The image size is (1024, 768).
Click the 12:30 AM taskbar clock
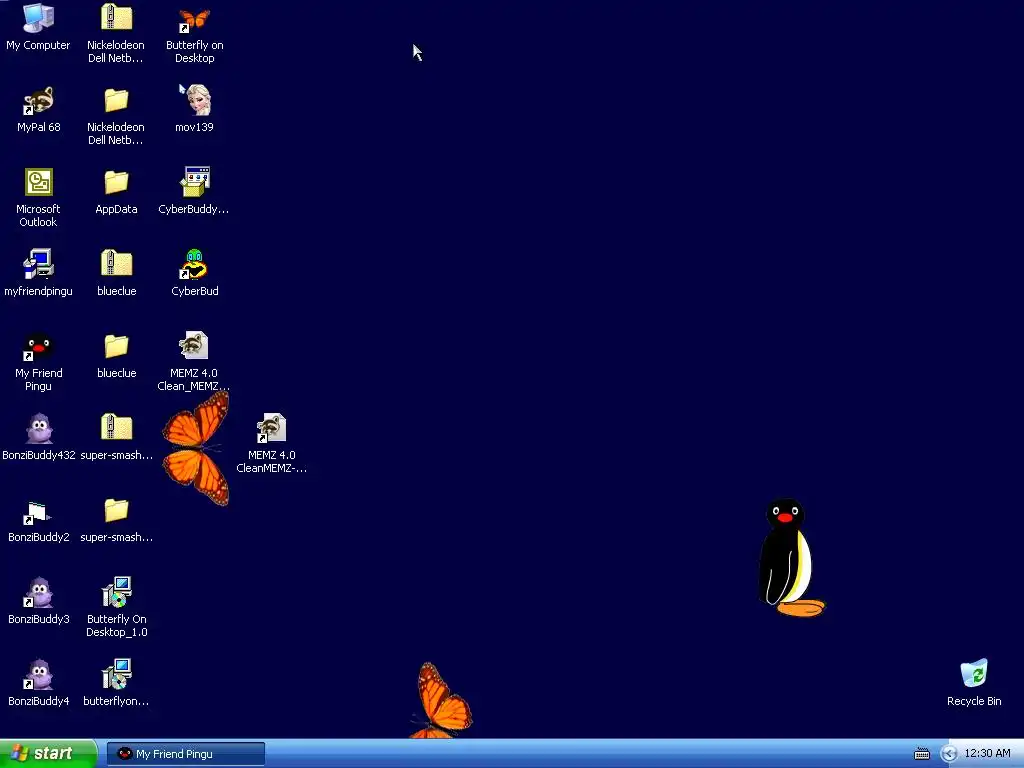pos(987,754)
